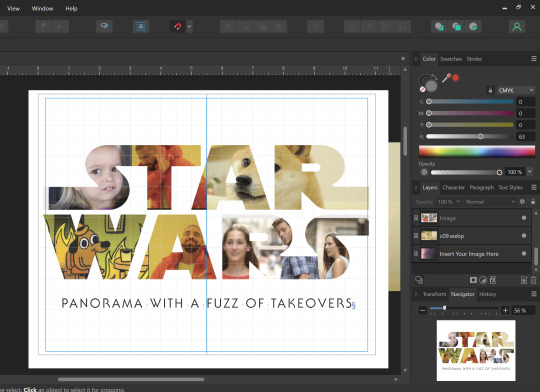This screenshot has height=392, width=540.
Task: Open the Help menu
Action: [71, 8]
